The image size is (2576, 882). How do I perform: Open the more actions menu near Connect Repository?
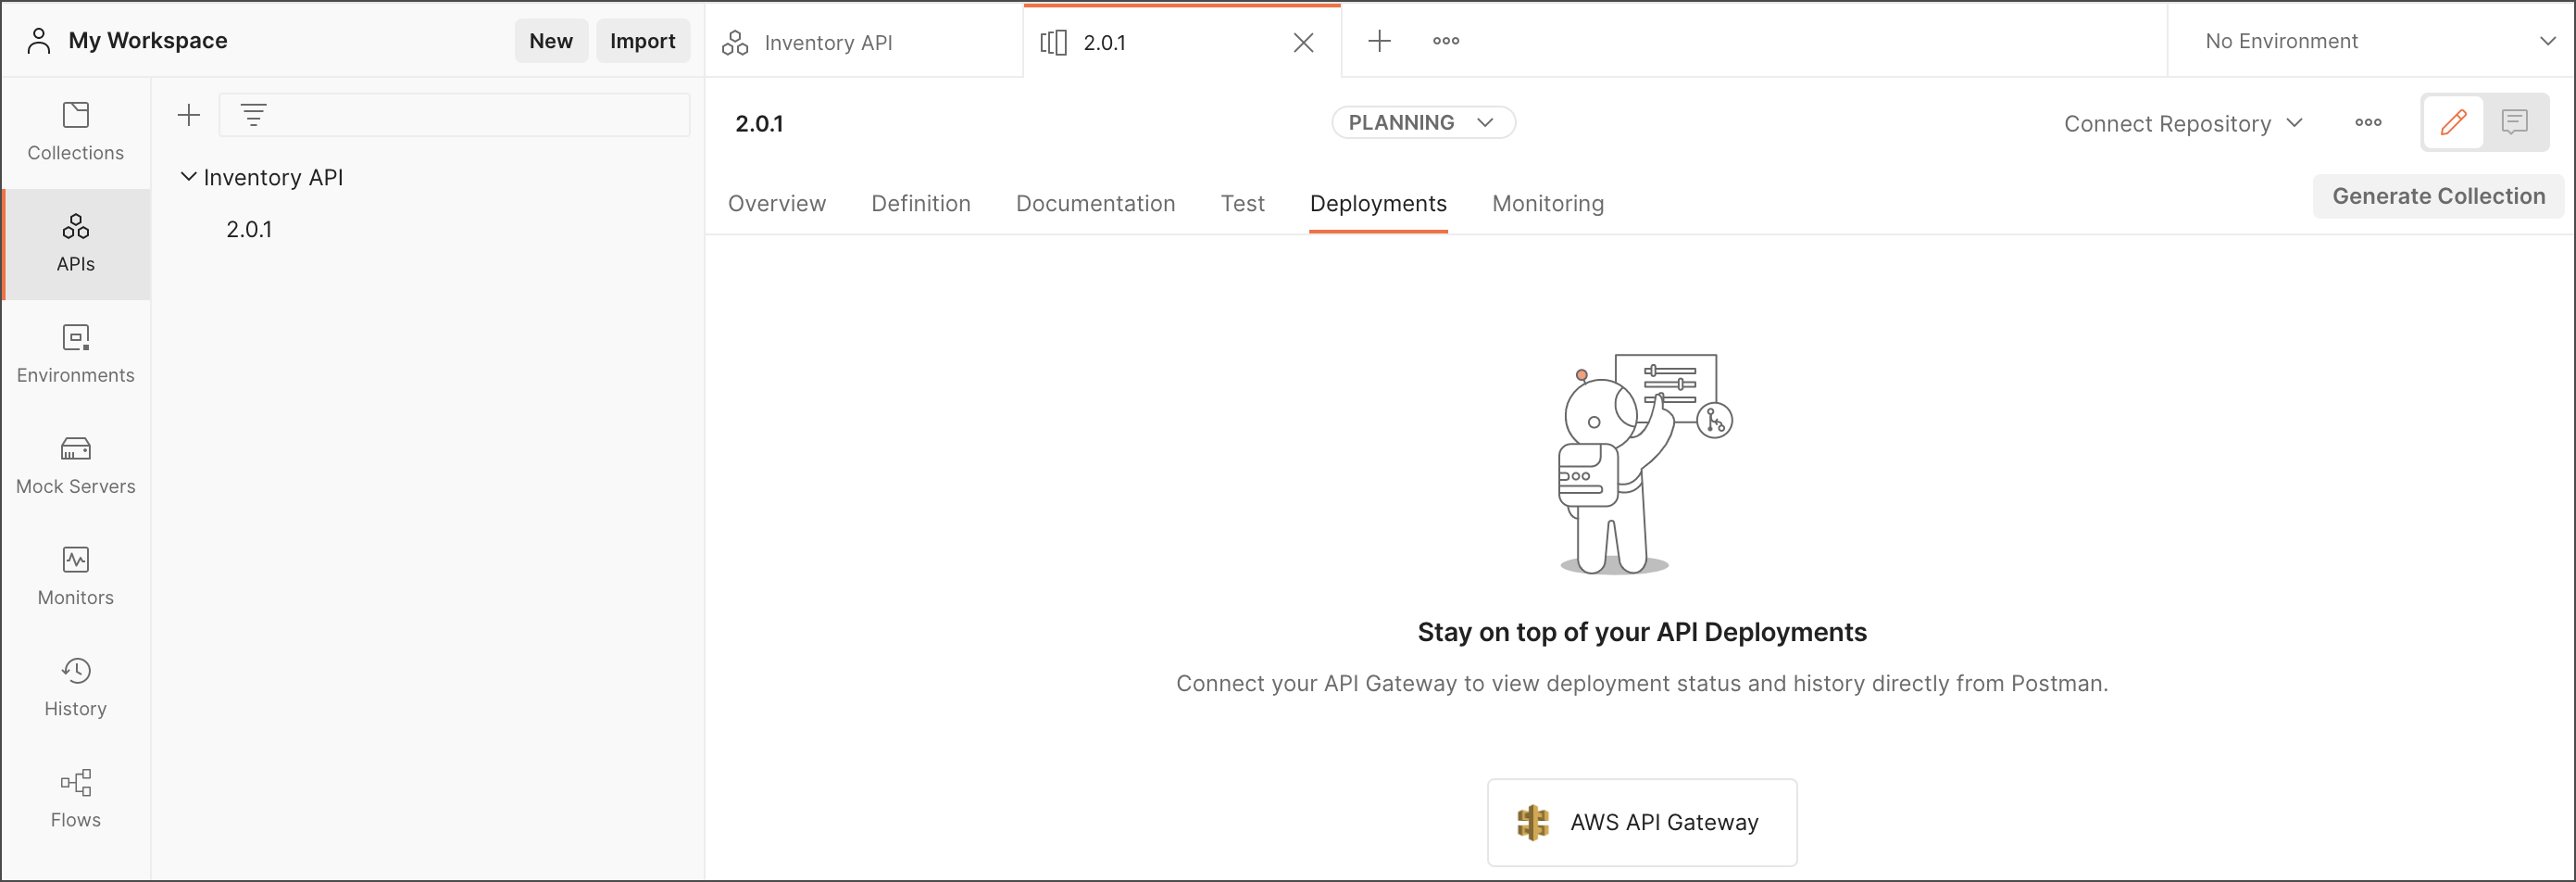click(x=2368, y=122)
